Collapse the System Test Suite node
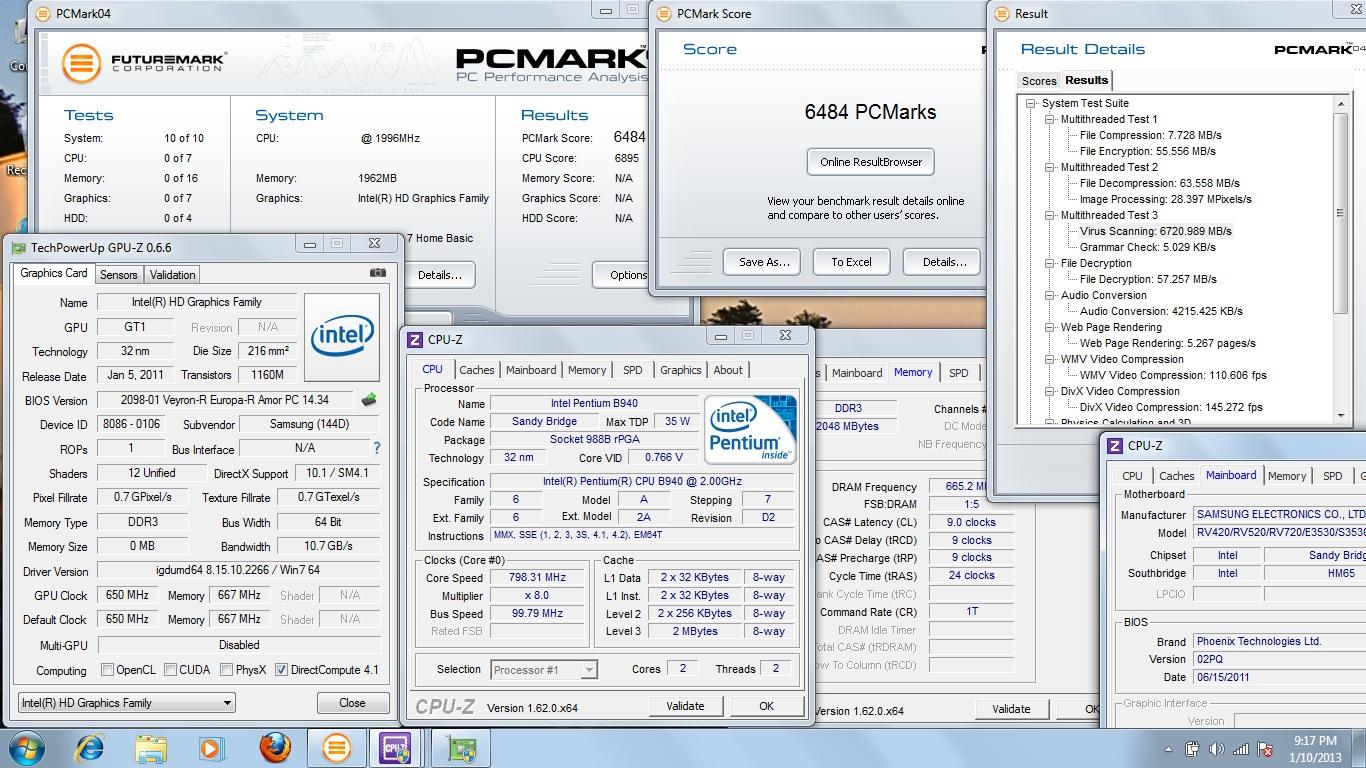The width and height of the screenshot is (1366, 768). click(1031, 103)
